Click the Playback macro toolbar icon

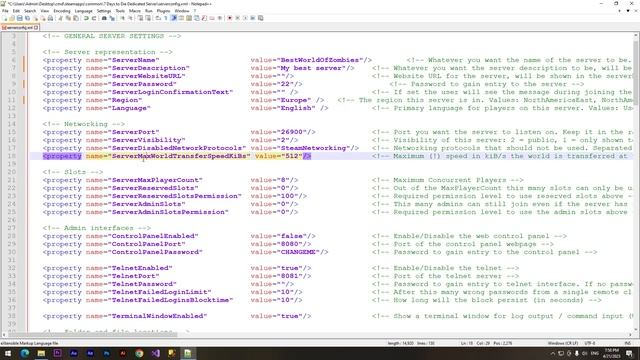[x=245, y=18]
